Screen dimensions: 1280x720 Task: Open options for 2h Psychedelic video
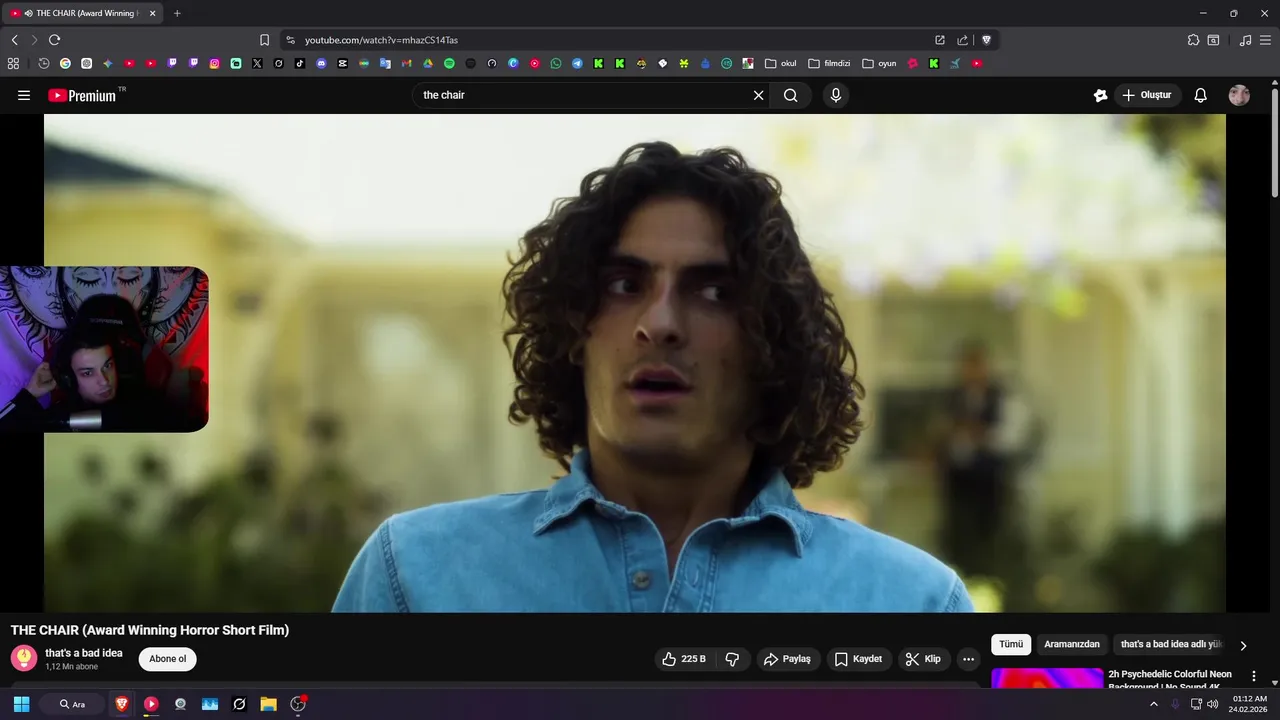click(x=1254, y=676)
